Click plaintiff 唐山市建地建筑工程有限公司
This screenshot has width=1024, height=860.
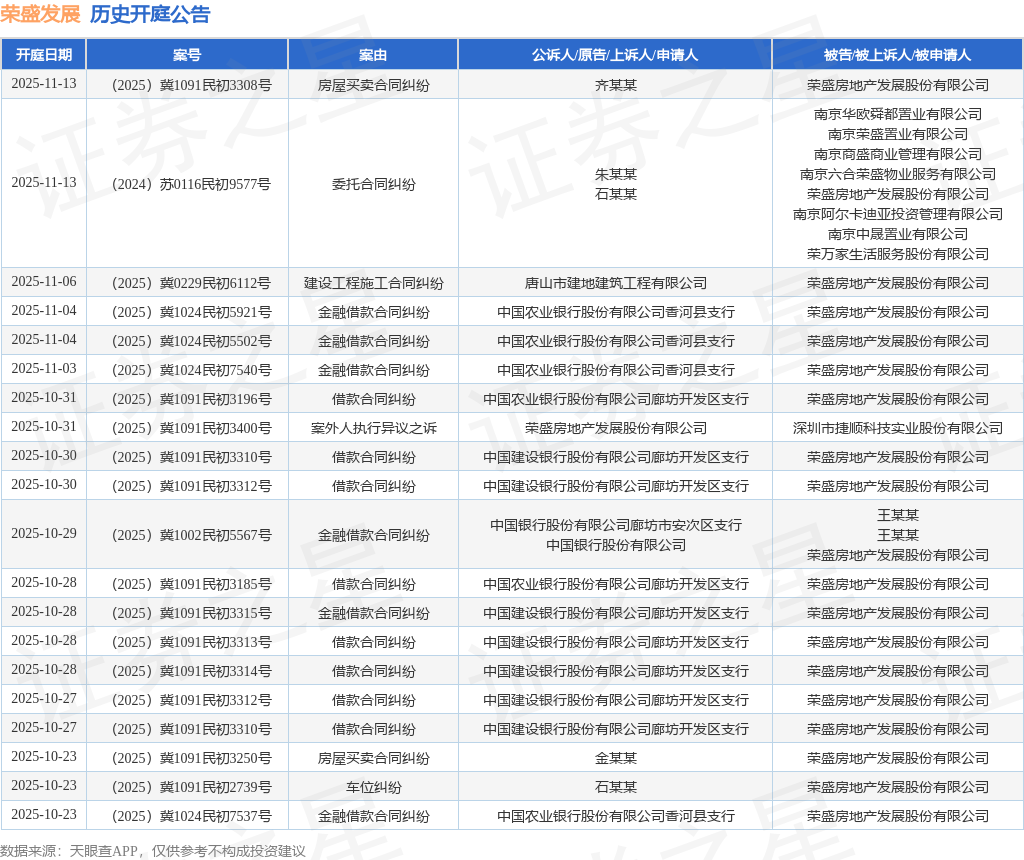point(615,283)
